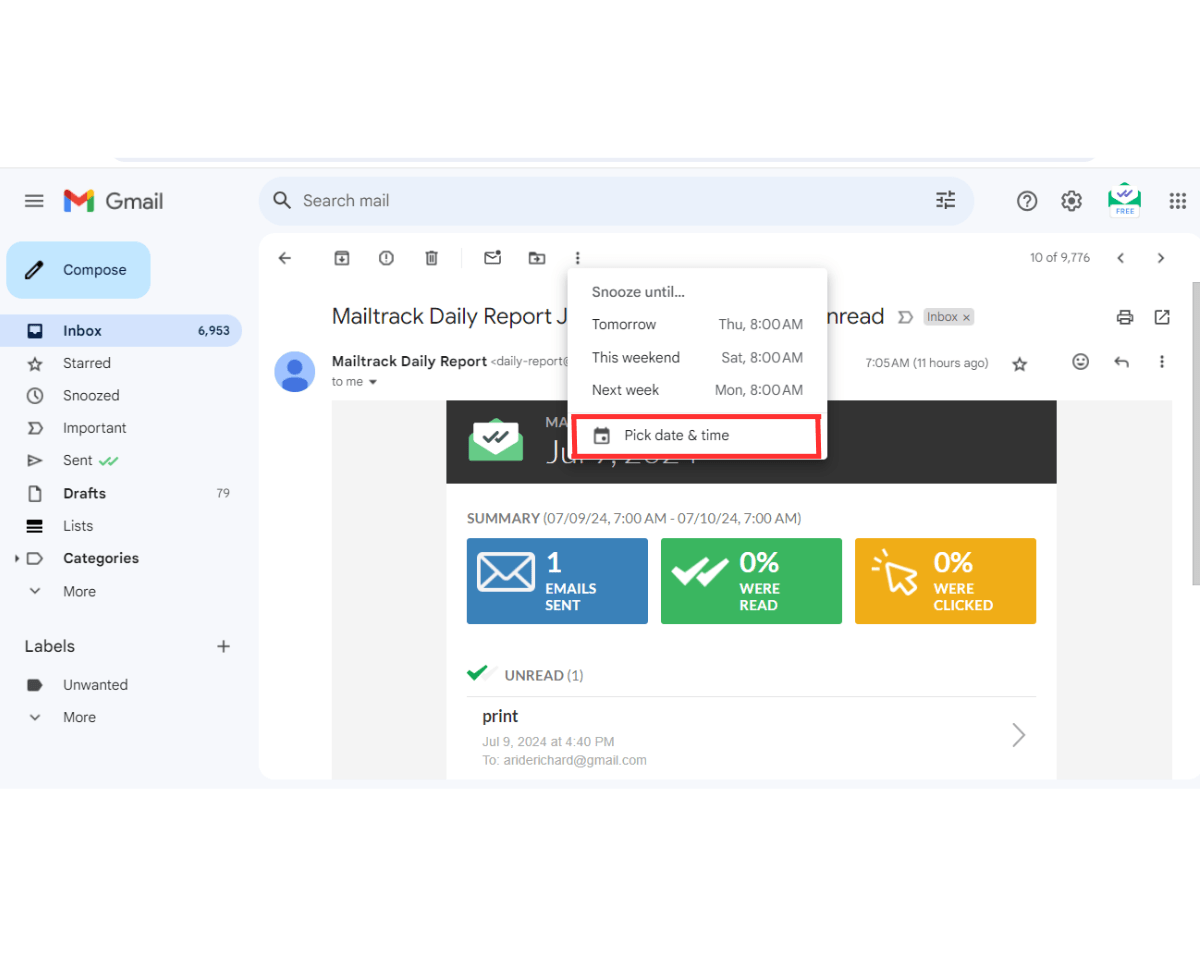This screenshot has height=960, width=1200.
Task: Click the '10 of 9,776' counter
Action: (1060, 258)
